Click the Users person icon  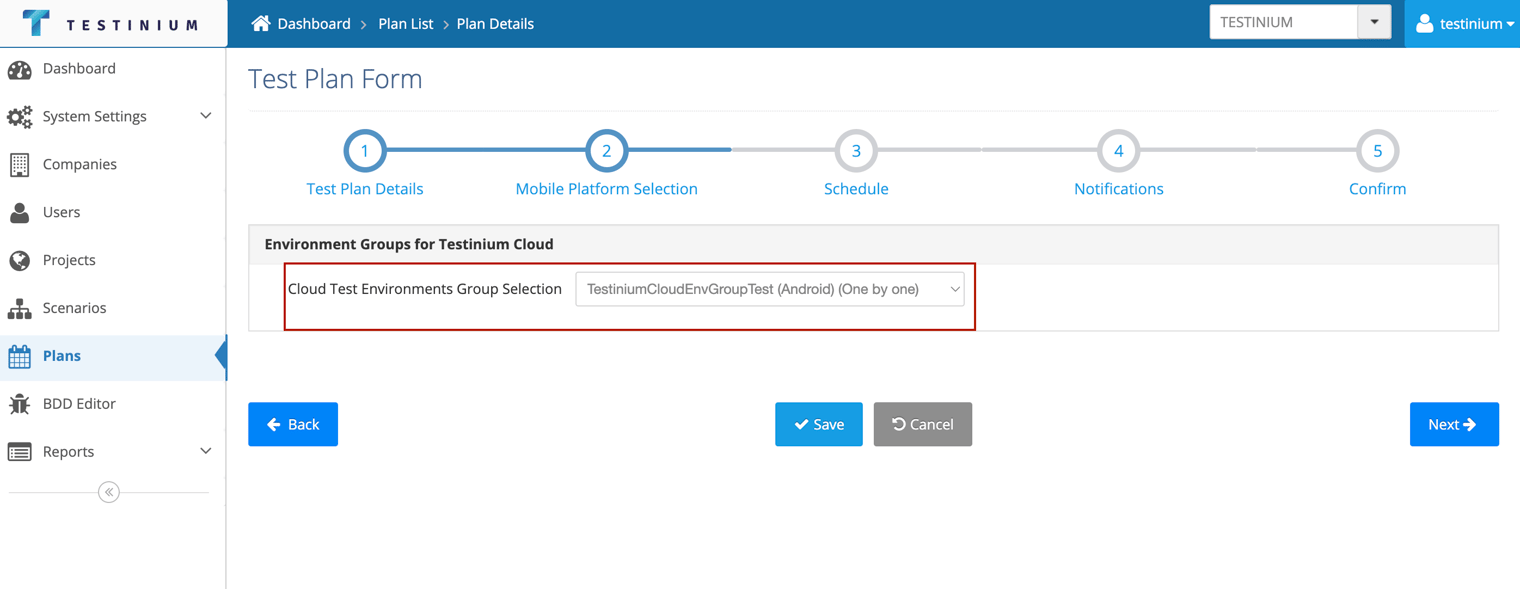click(19, 212)
